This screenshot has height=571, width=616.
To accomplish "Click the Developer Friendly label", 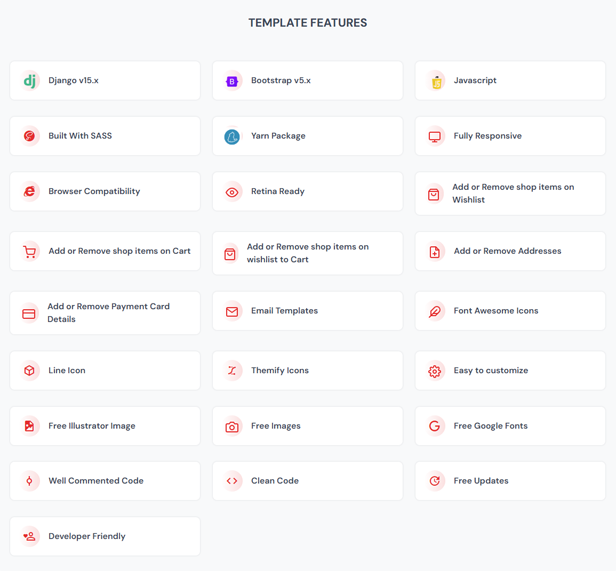I will (87, 537).
